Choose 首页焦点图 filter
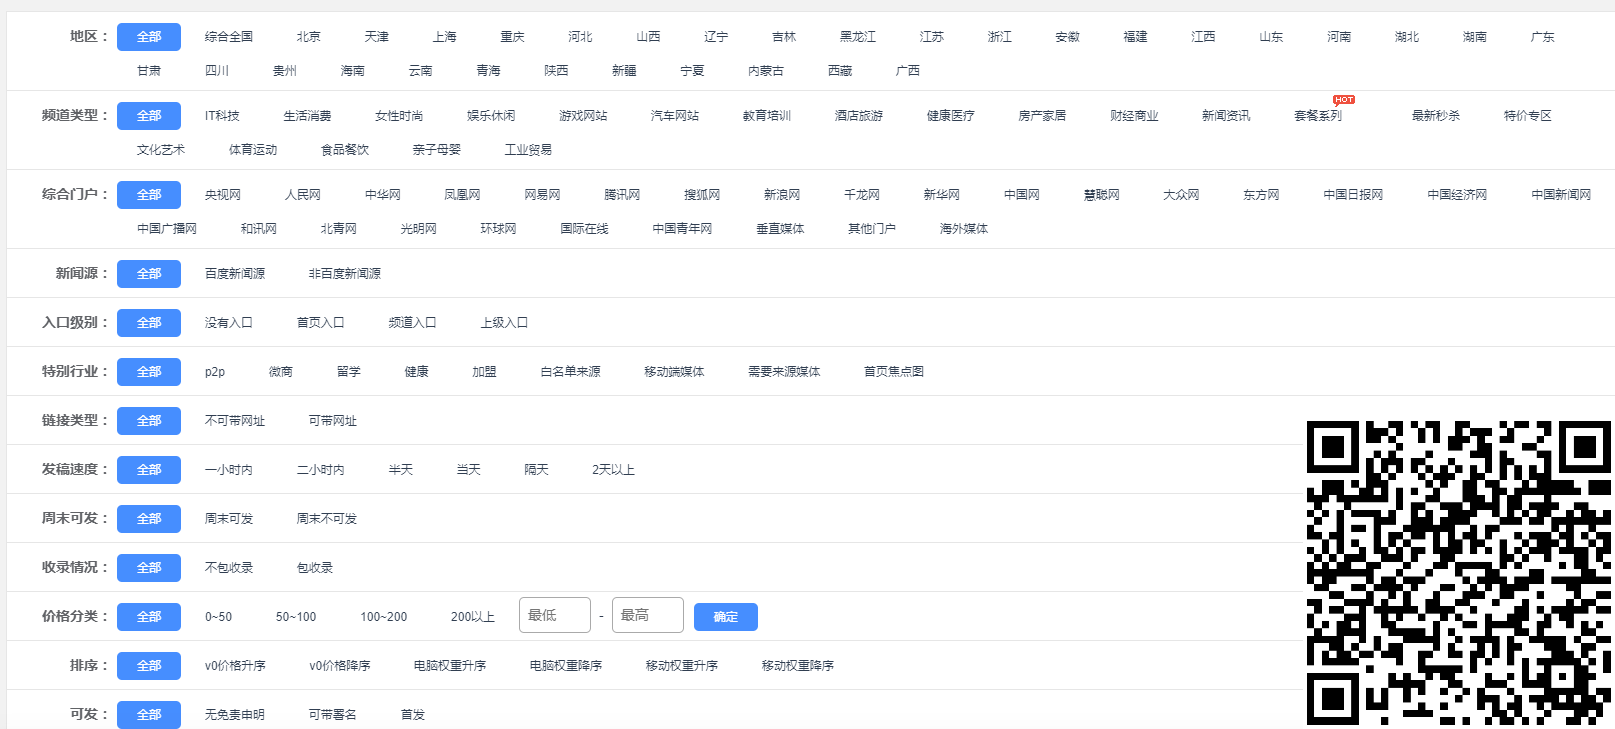Image resolution: width=1615 pixels, height=729 pixels. (894, 372)
